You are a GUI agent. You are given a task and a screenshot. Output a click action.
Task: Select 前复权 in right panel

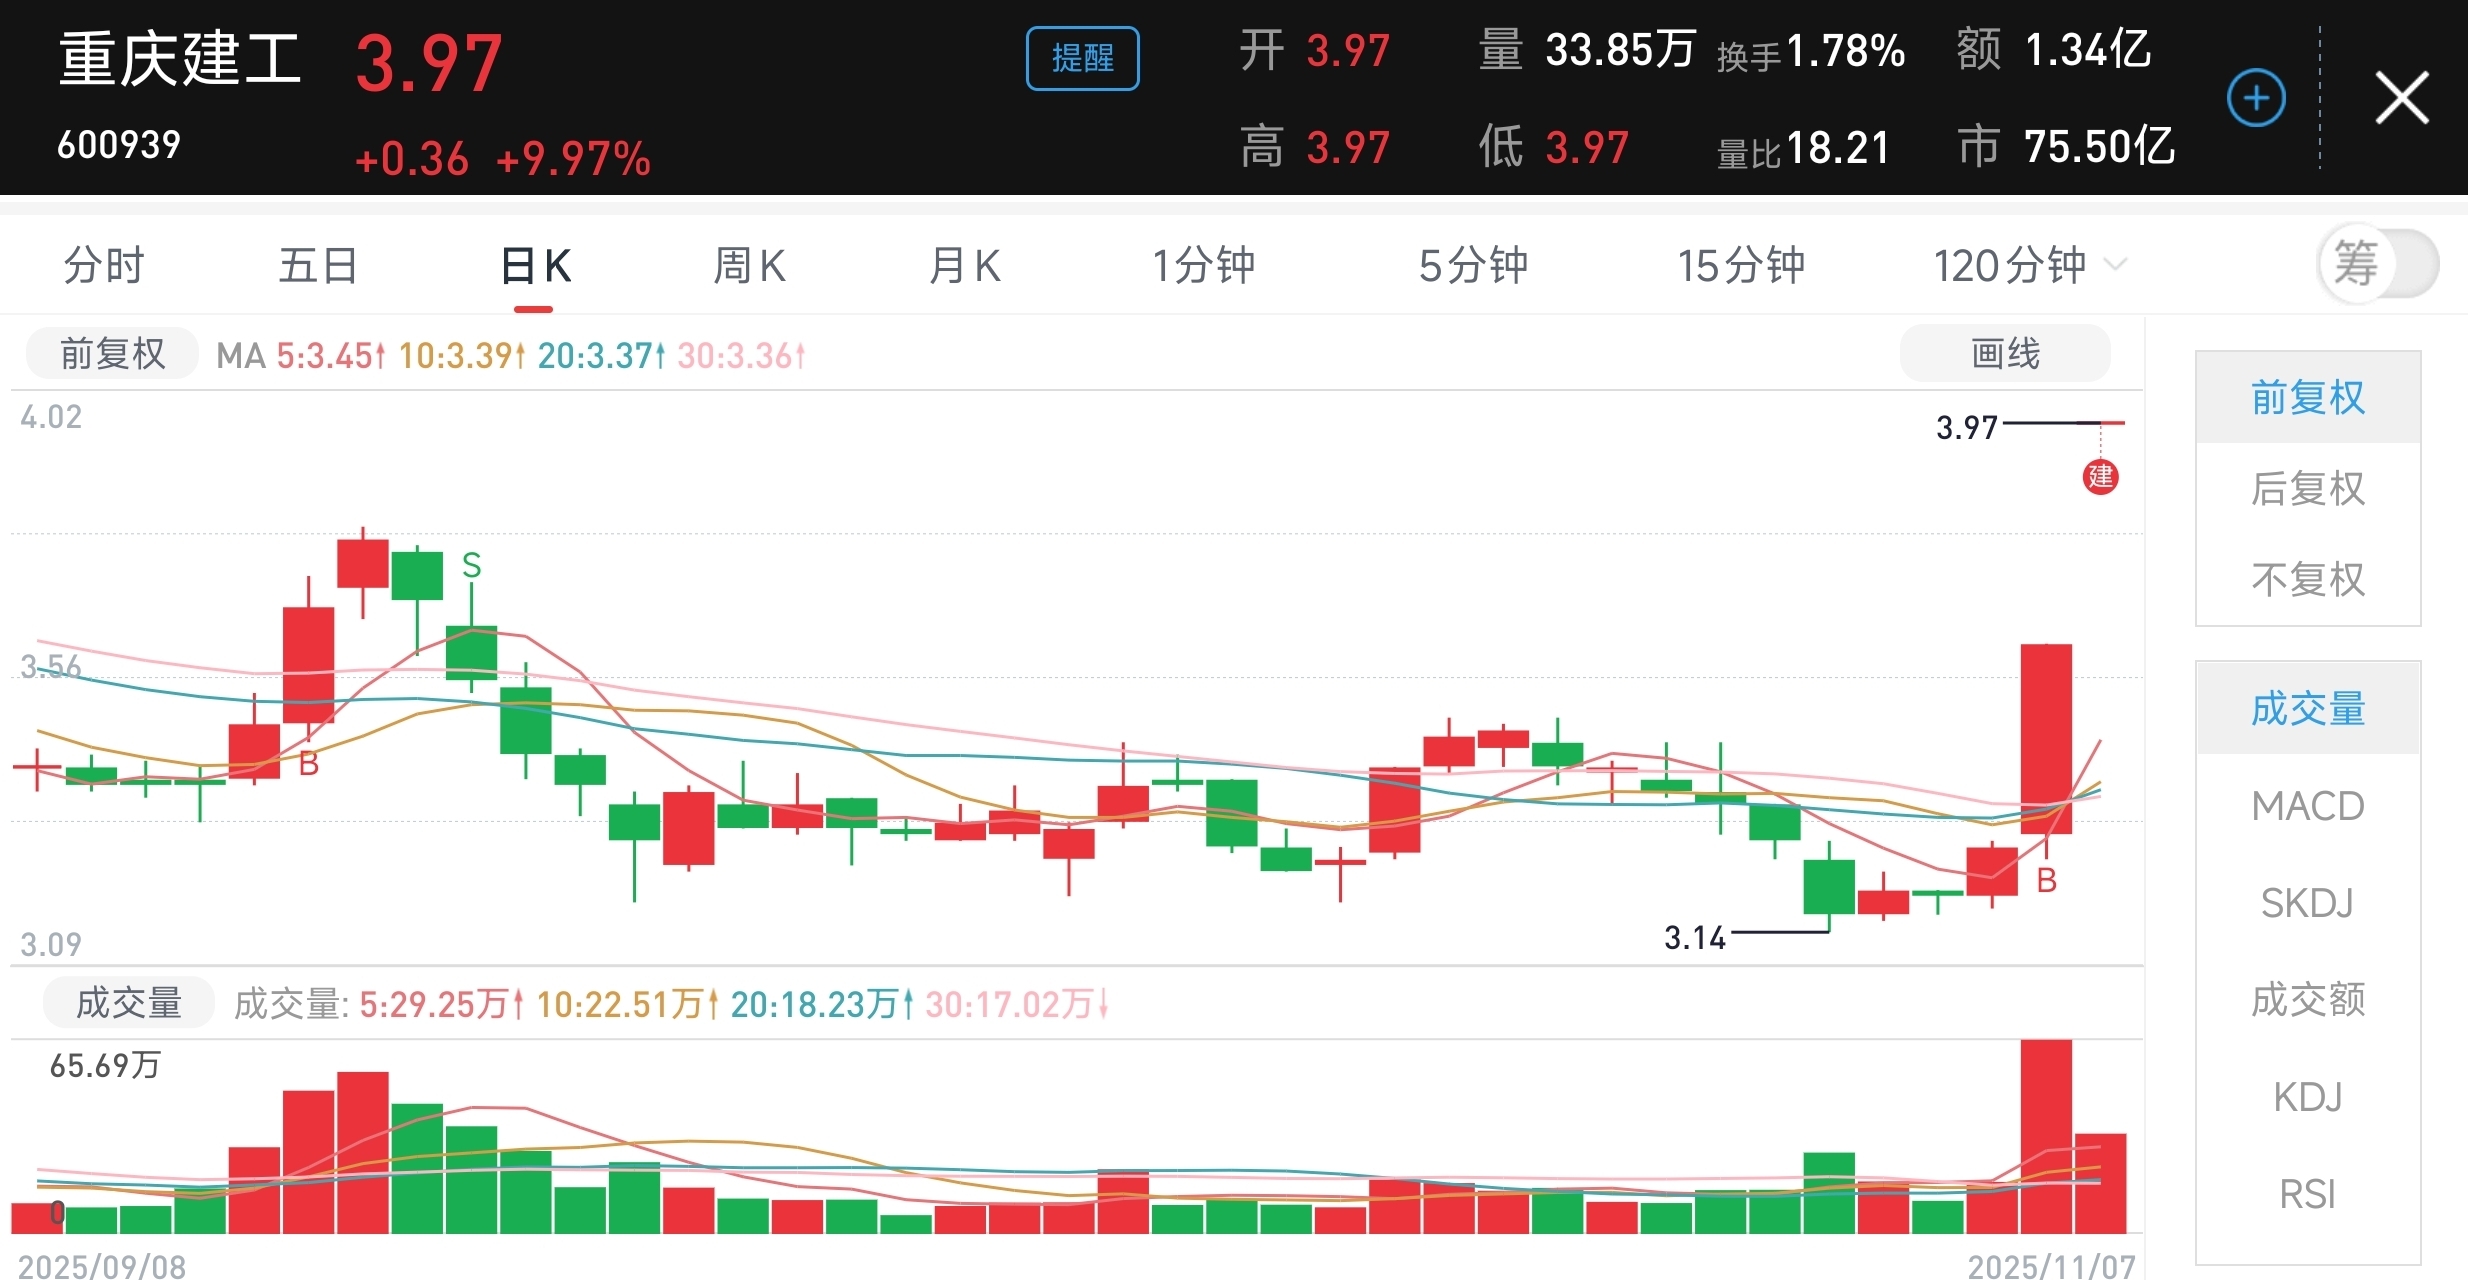2307,398
